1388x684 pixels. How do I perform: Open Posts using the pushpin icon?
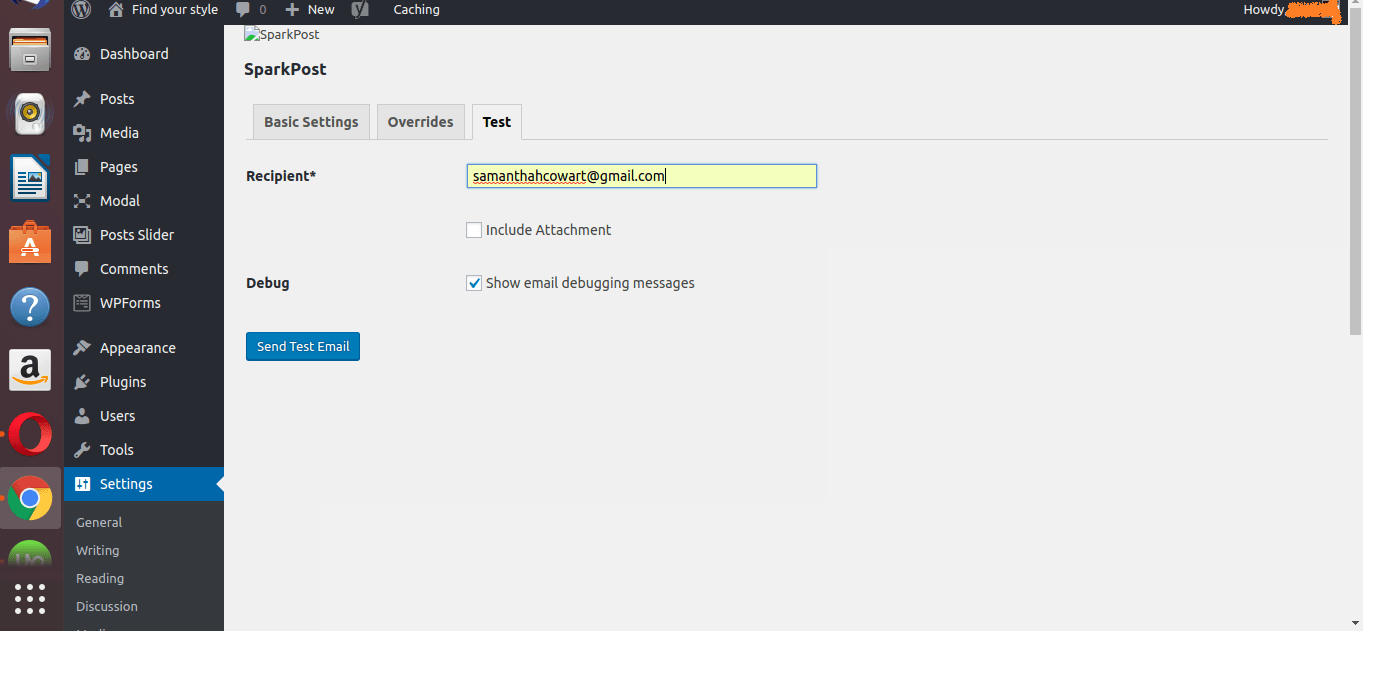pyautogui.click(x=81, y=98)
